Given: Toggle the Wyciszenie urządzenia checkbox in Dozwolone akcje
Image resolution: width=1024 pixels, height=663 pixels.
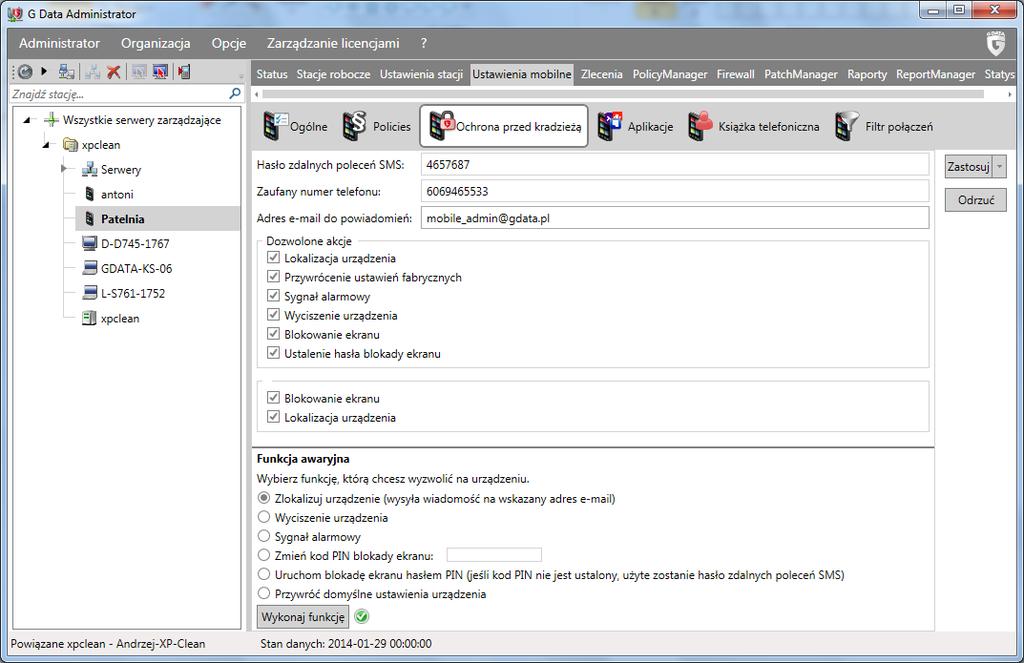Looking at the screenshot, I should tap(273, 315).
